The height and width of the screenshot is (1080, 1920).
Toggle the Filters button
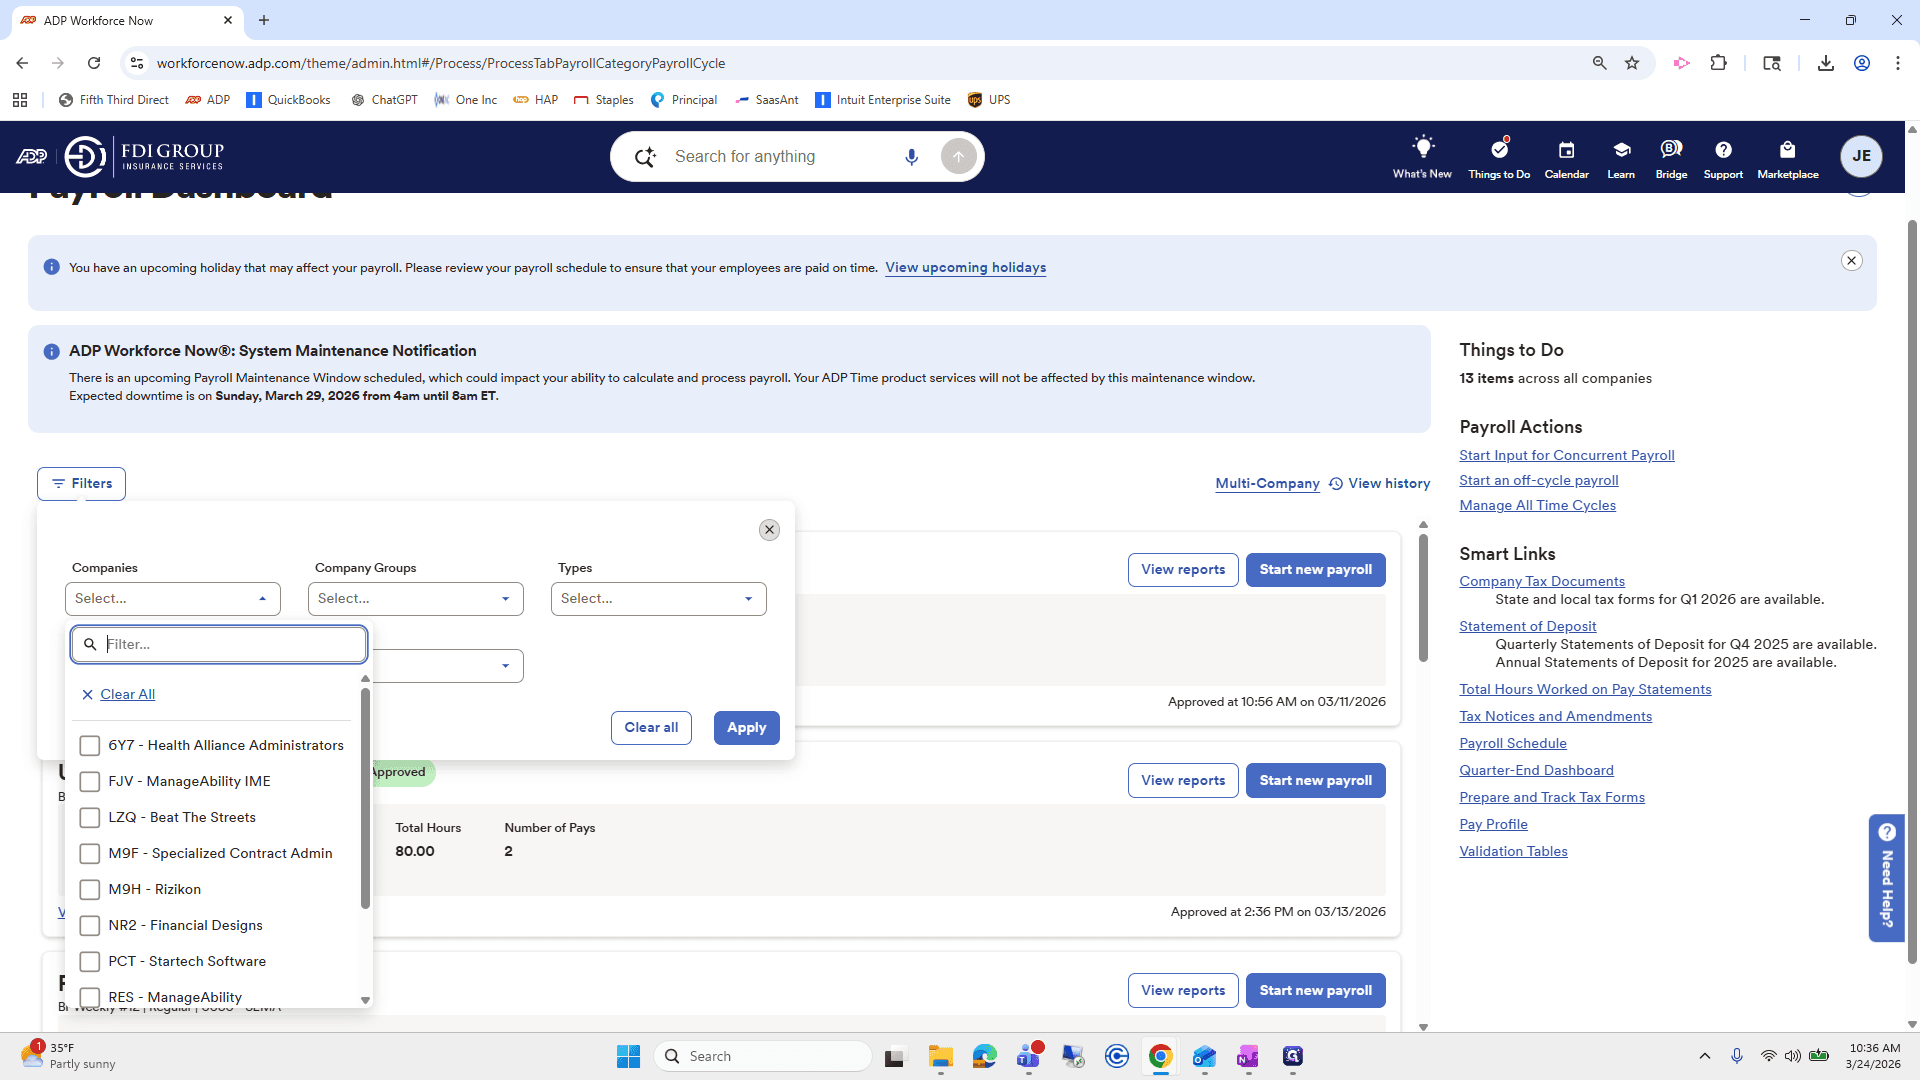[x=81, y=484]
